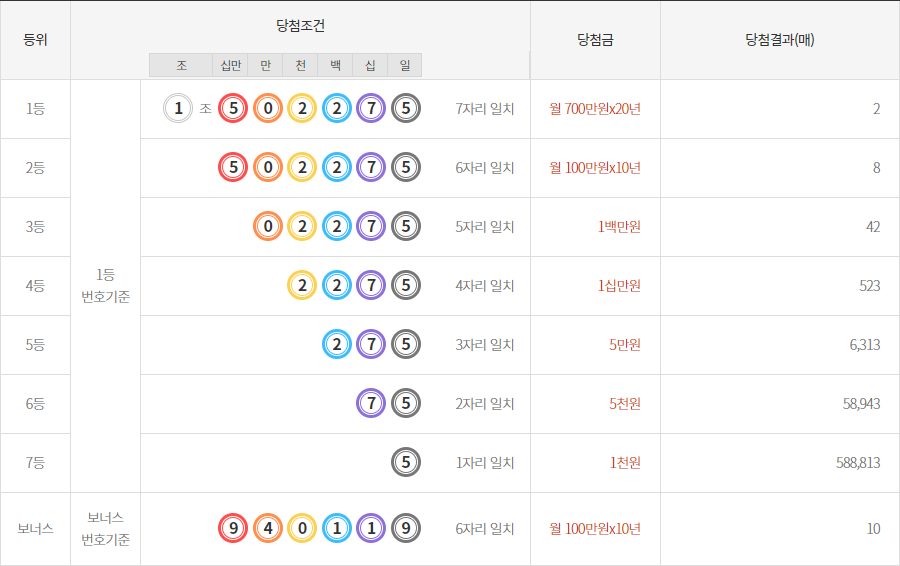
Task: Click the orange ball 0 in 1등 row
Action: (x=267, y=108)
